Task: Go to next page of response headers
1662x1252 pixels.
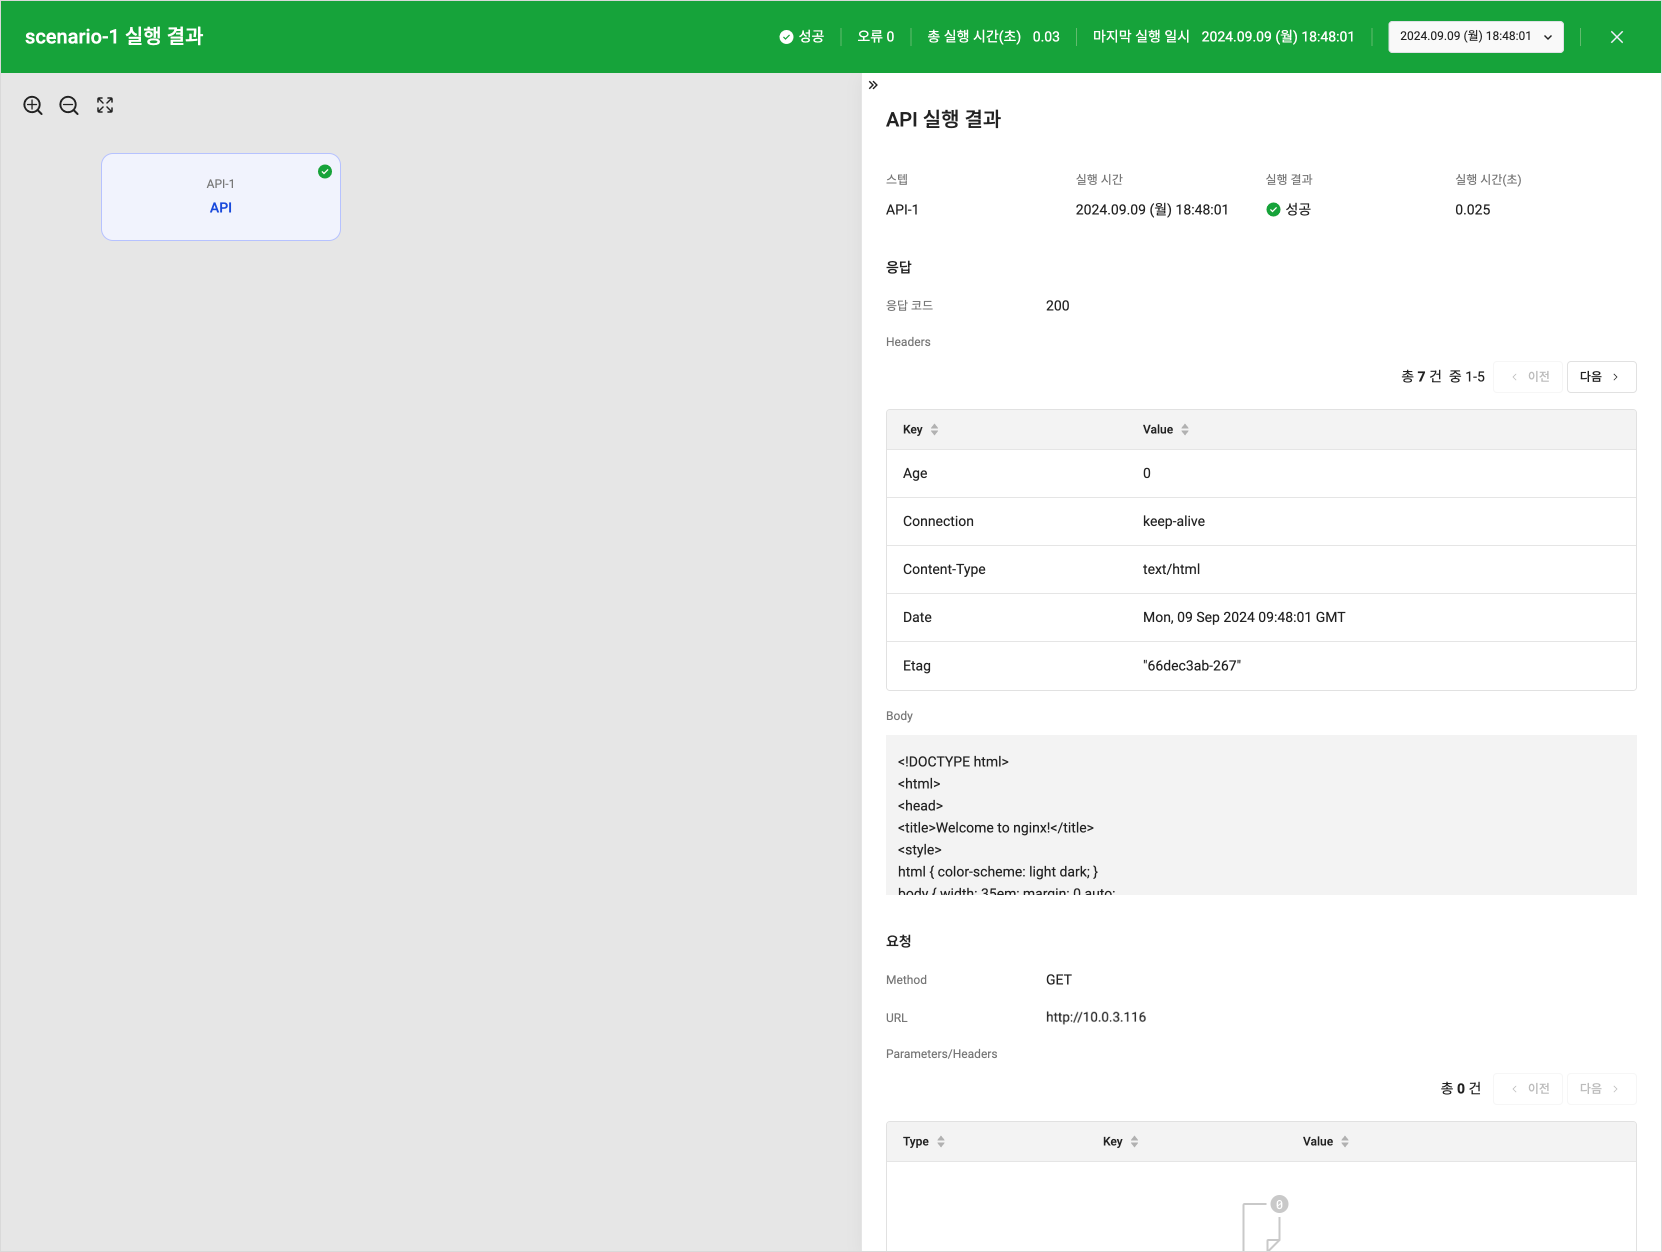Action: pos(1601,377)
